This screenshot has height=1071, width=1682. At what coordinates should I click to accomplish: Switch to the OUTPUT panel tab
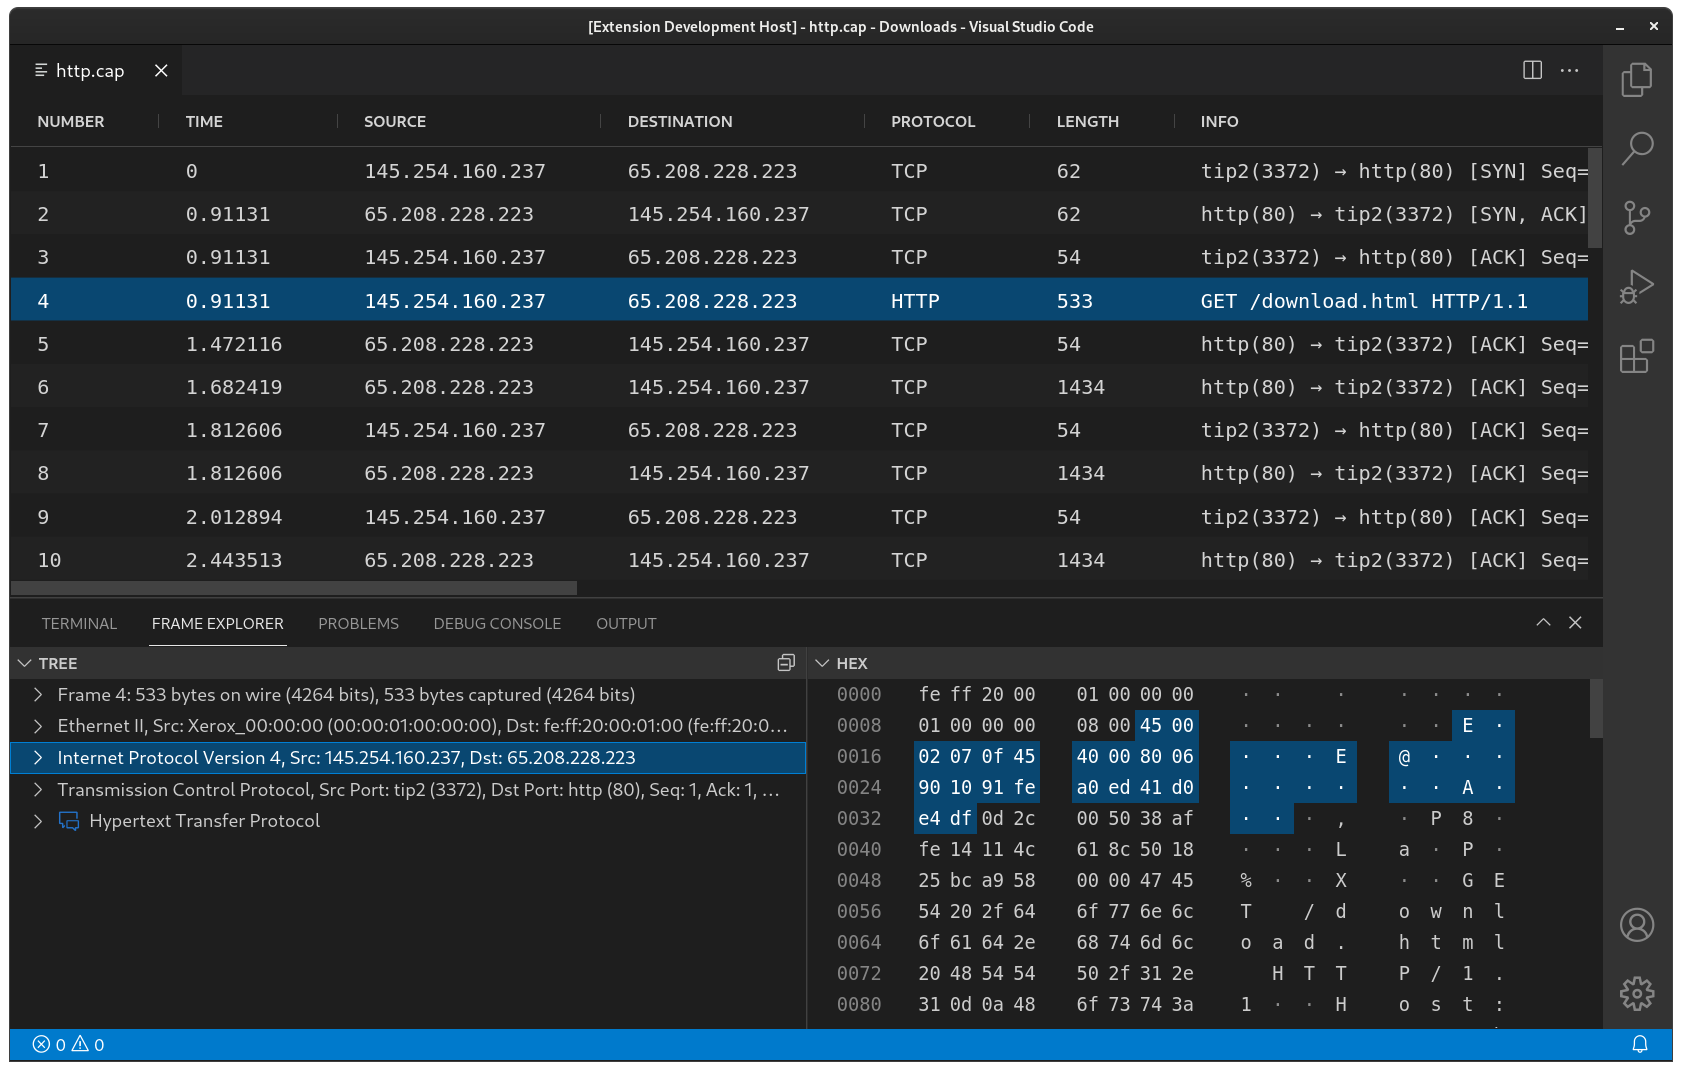pyautogui.click(x=626, y=623)
